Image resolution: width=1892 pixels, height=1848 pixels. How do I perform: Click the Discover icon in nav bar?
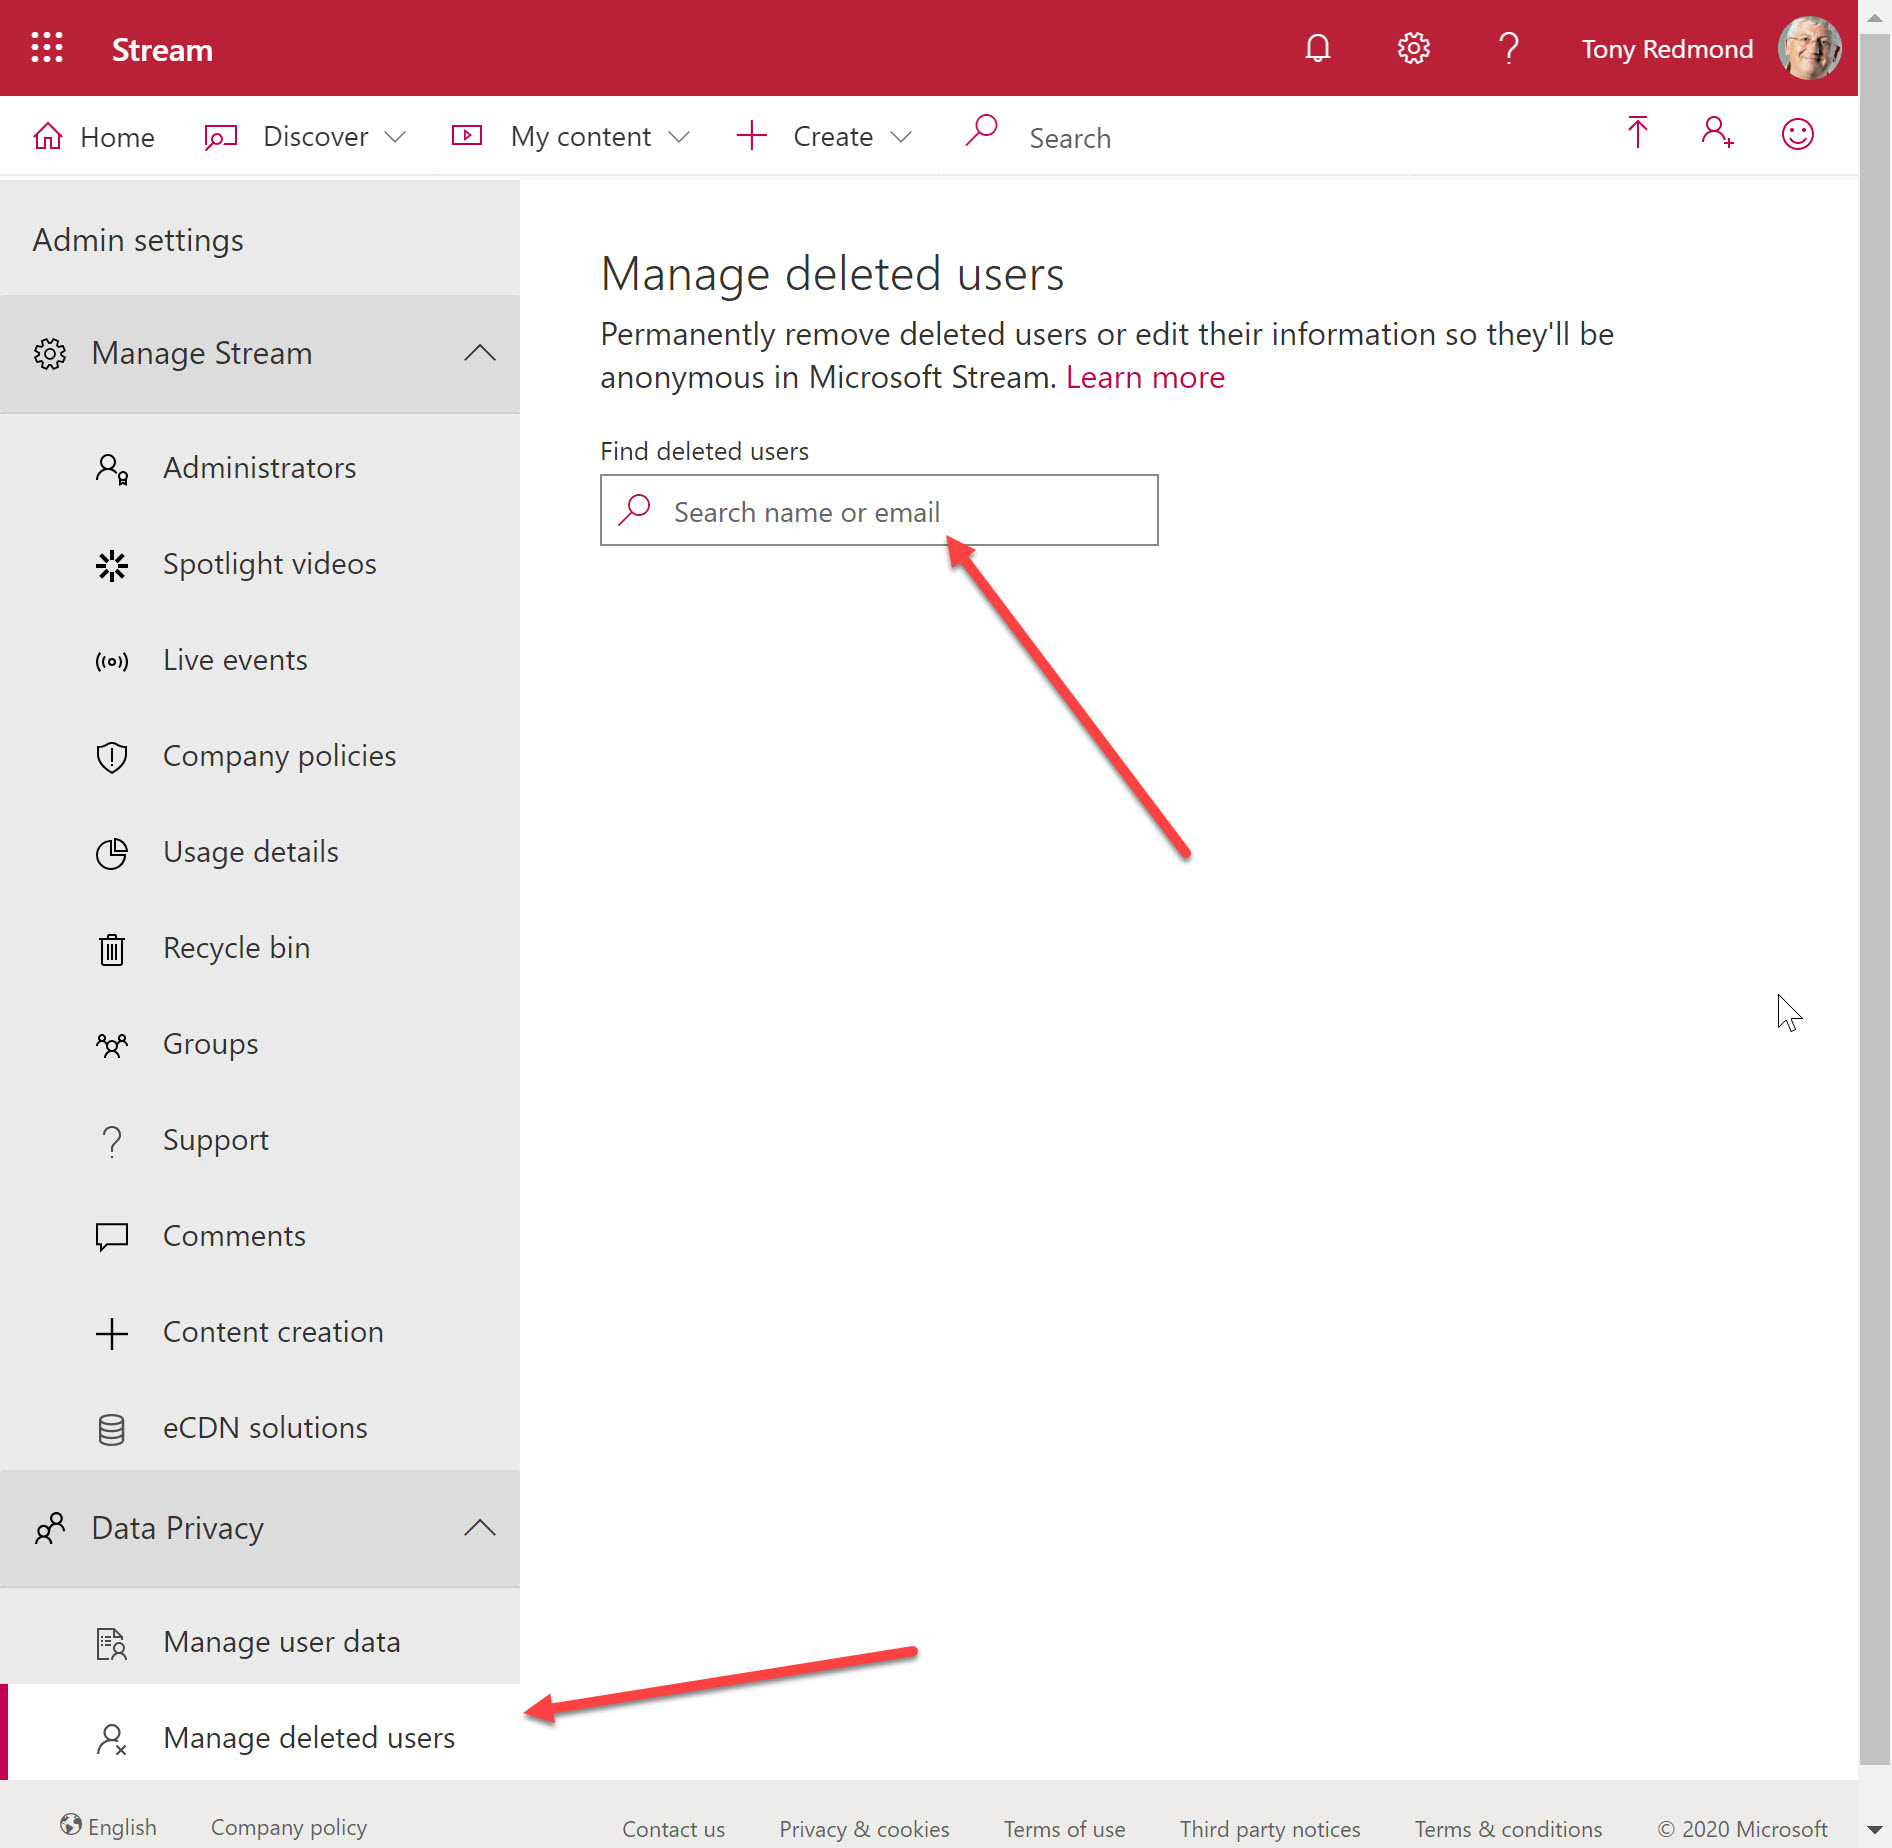click(x=220, y=136)
